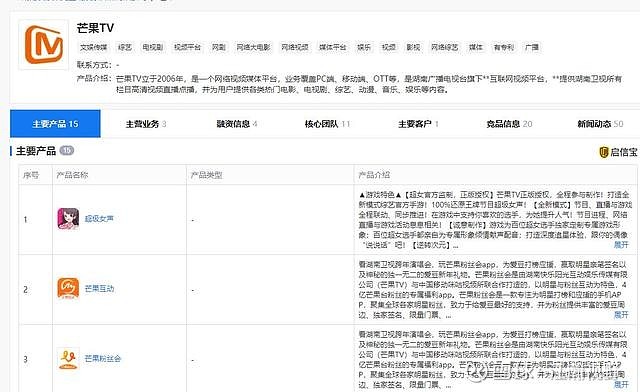Switch to the 核心团队 tab
Screen dimensions: 640x392
click(327, 124)
